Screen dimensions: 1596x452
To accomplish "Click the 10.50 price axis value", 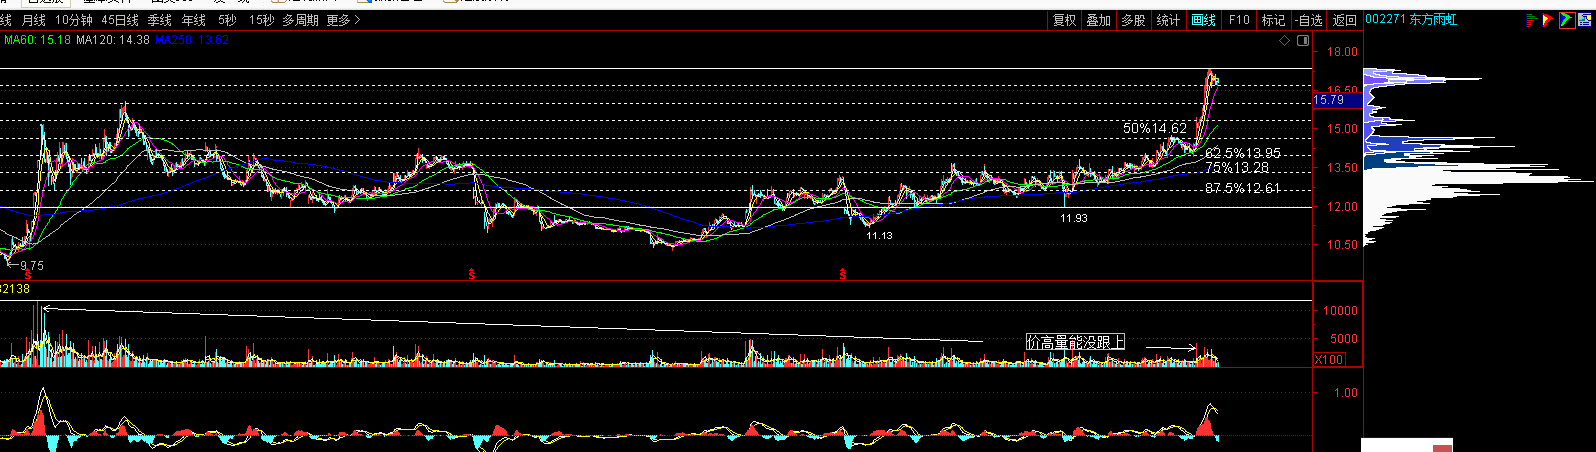I will (x=1343, y=245).
